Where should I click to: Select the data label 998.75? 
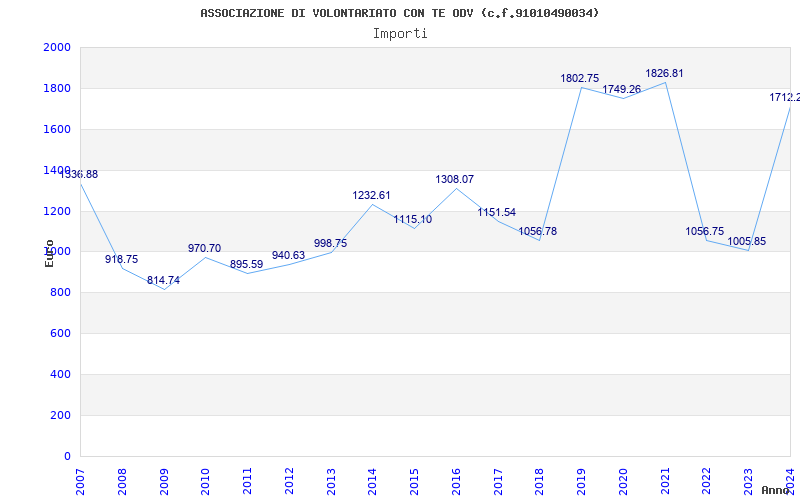330,243
